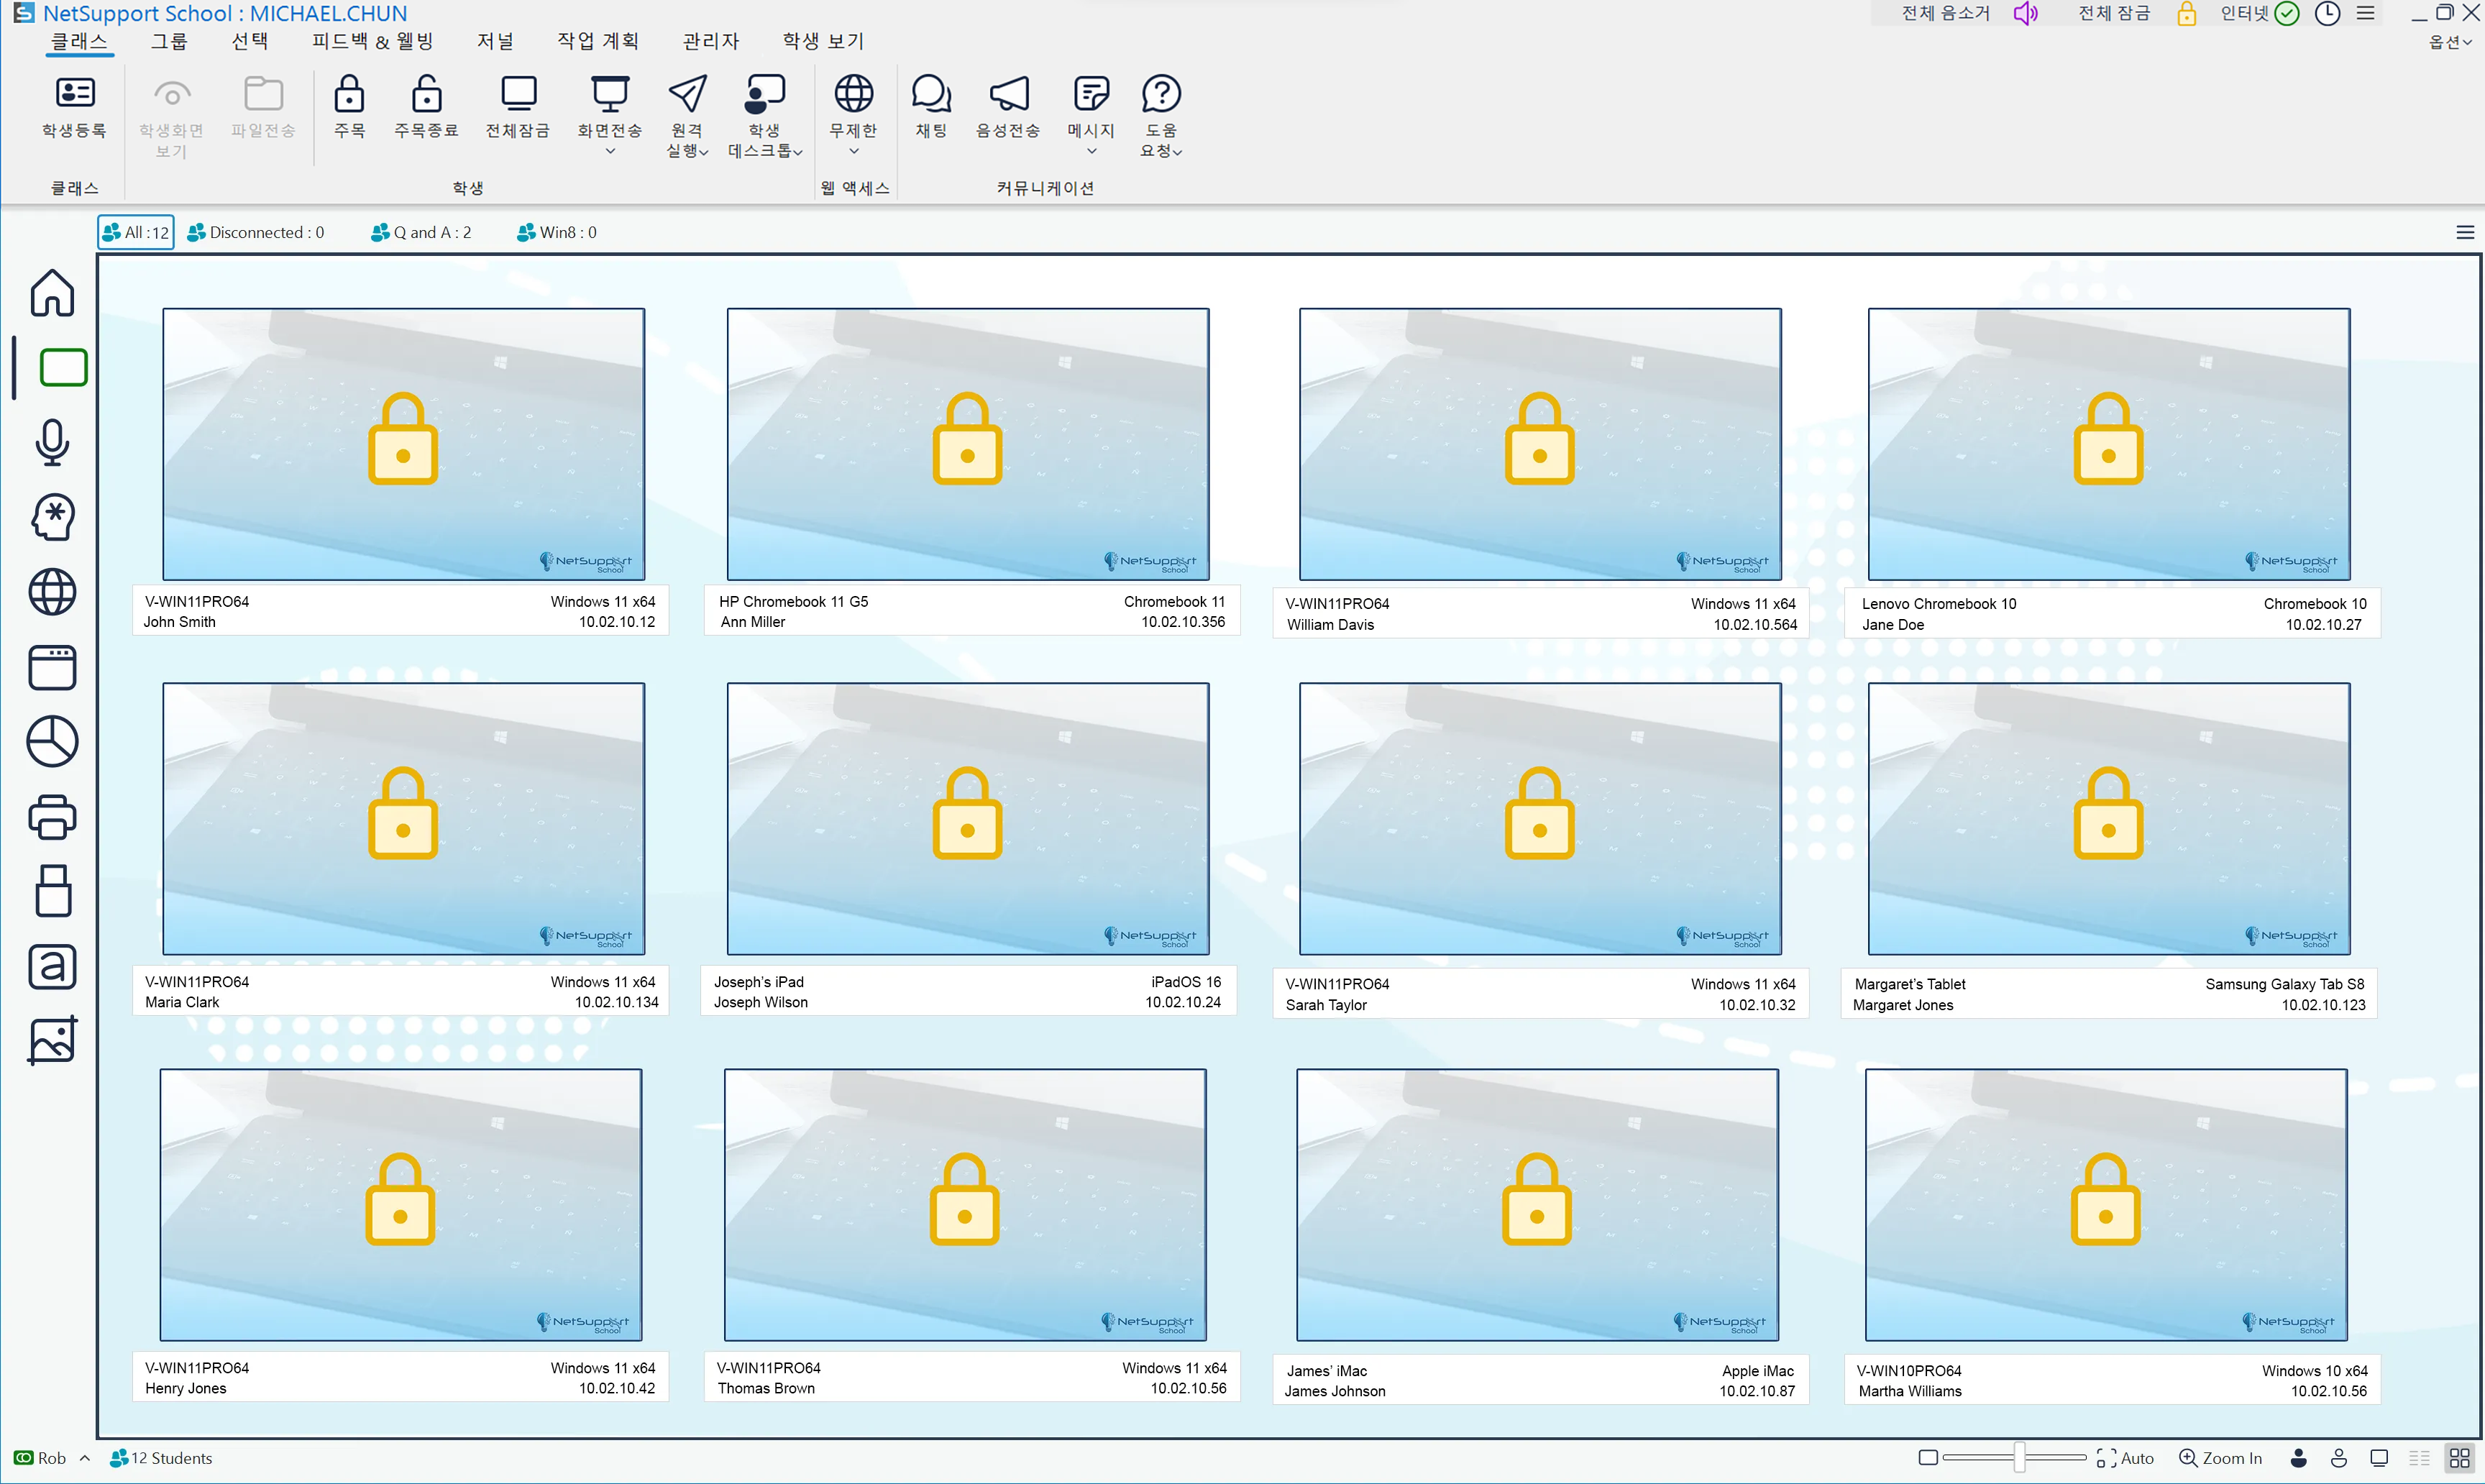Select the microphone icon in left sidebar
The height and width of the screenshot is (1484, 2485).
pyautogui.click(x=52, y=442)
